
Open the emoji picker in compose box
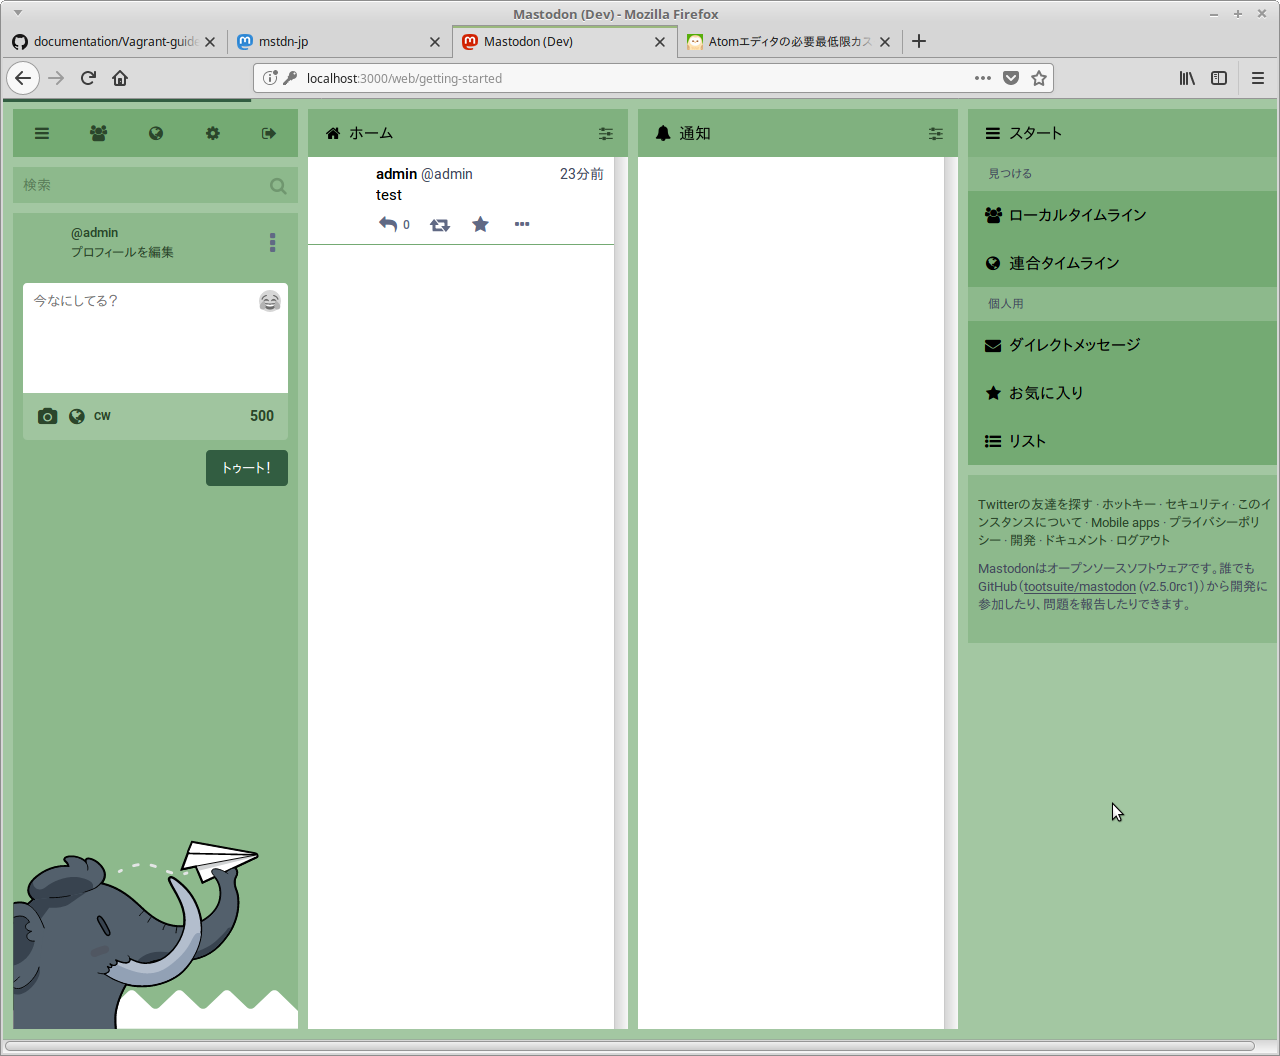click(x=270, y=301)
